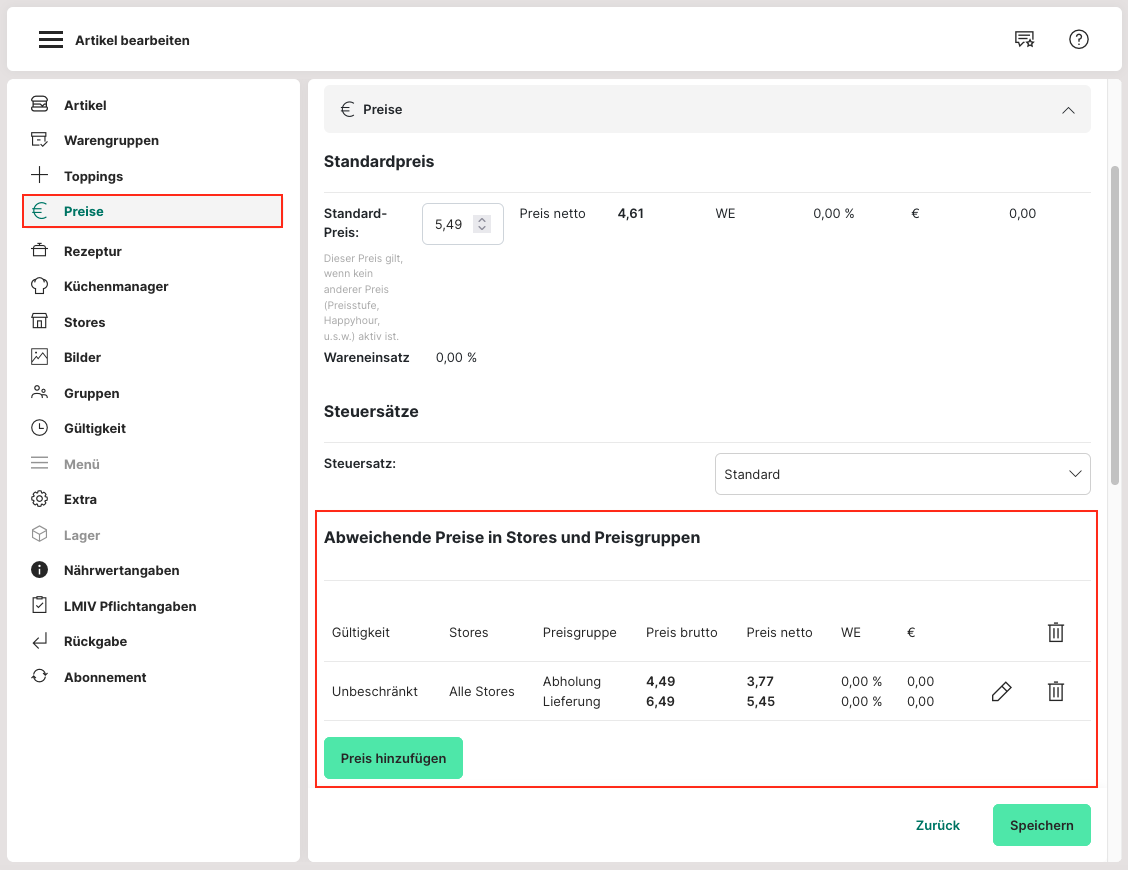Click into the Standard-Preis input field

pos(449,224)
